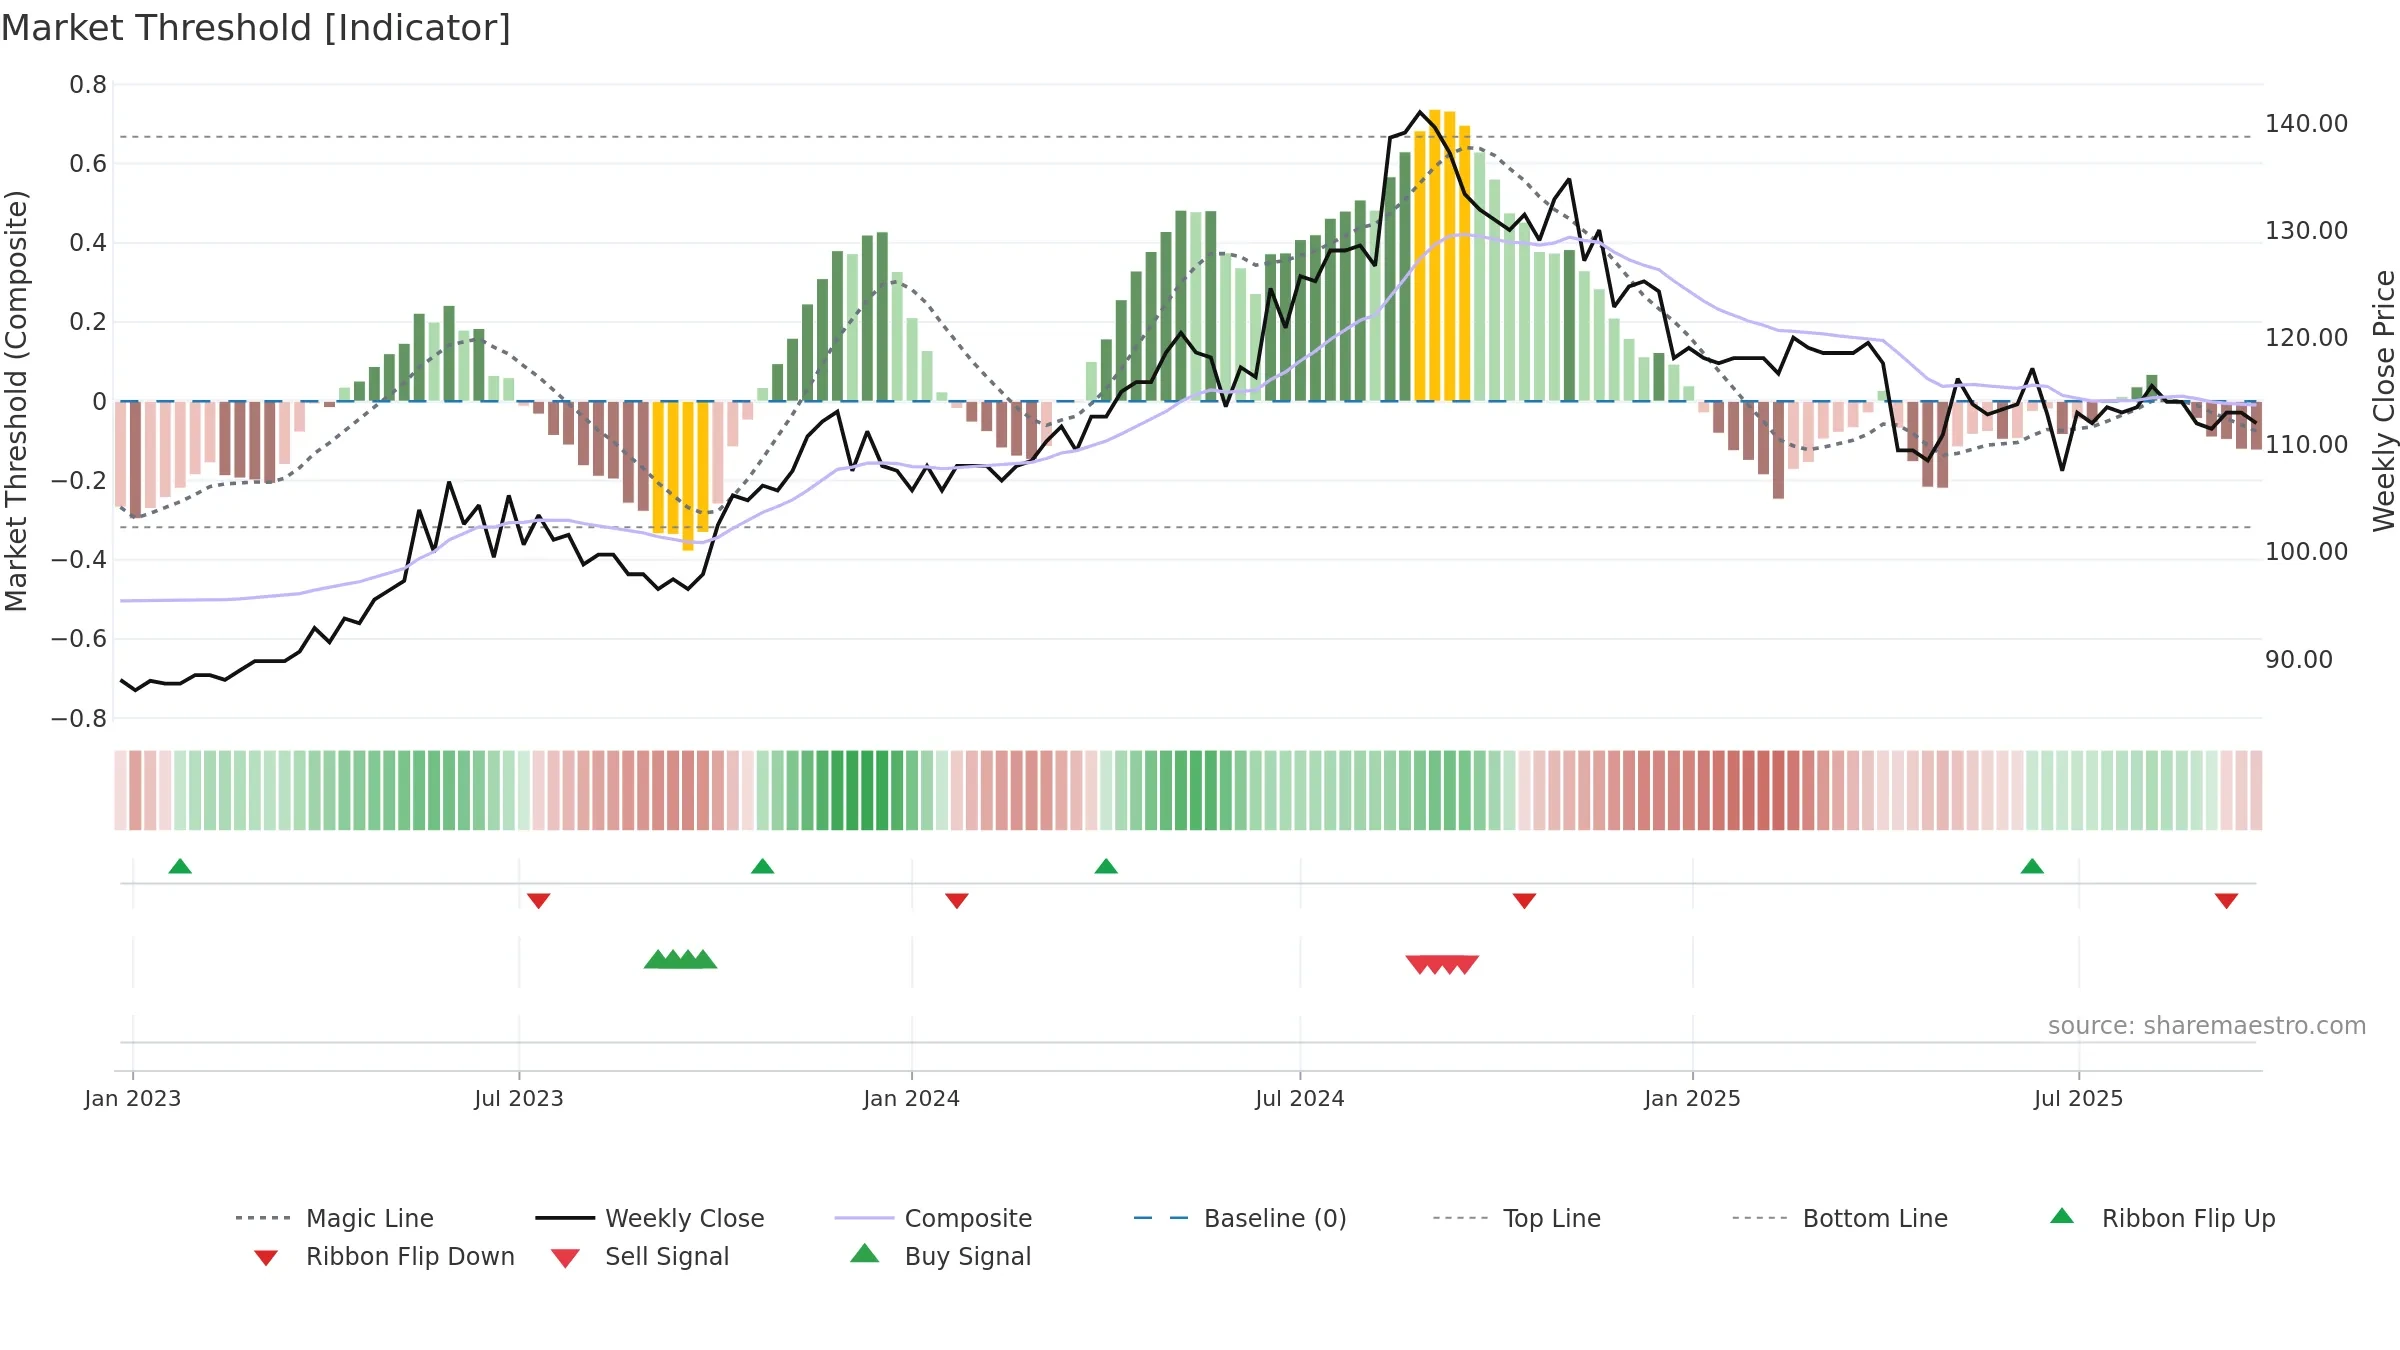2400x1350 pixels.
Task: Click the 0.4 left axis tick label
Action: point(88,243)
